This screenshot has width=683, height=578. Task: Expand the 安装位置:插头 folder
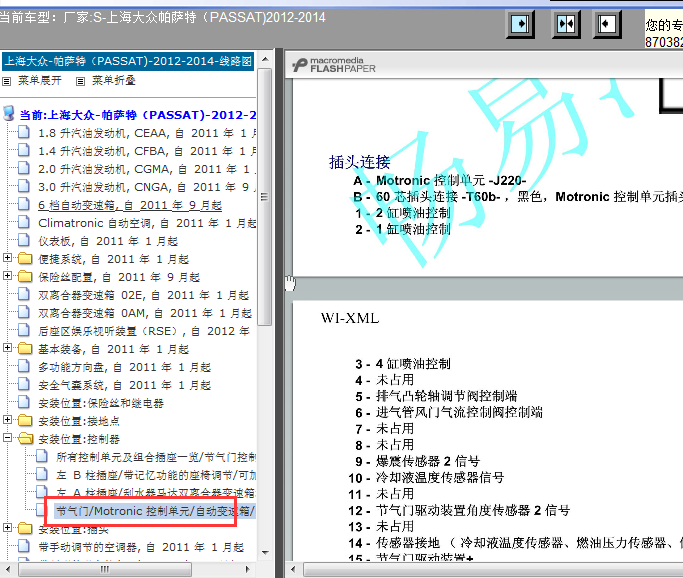coord(7,527)
